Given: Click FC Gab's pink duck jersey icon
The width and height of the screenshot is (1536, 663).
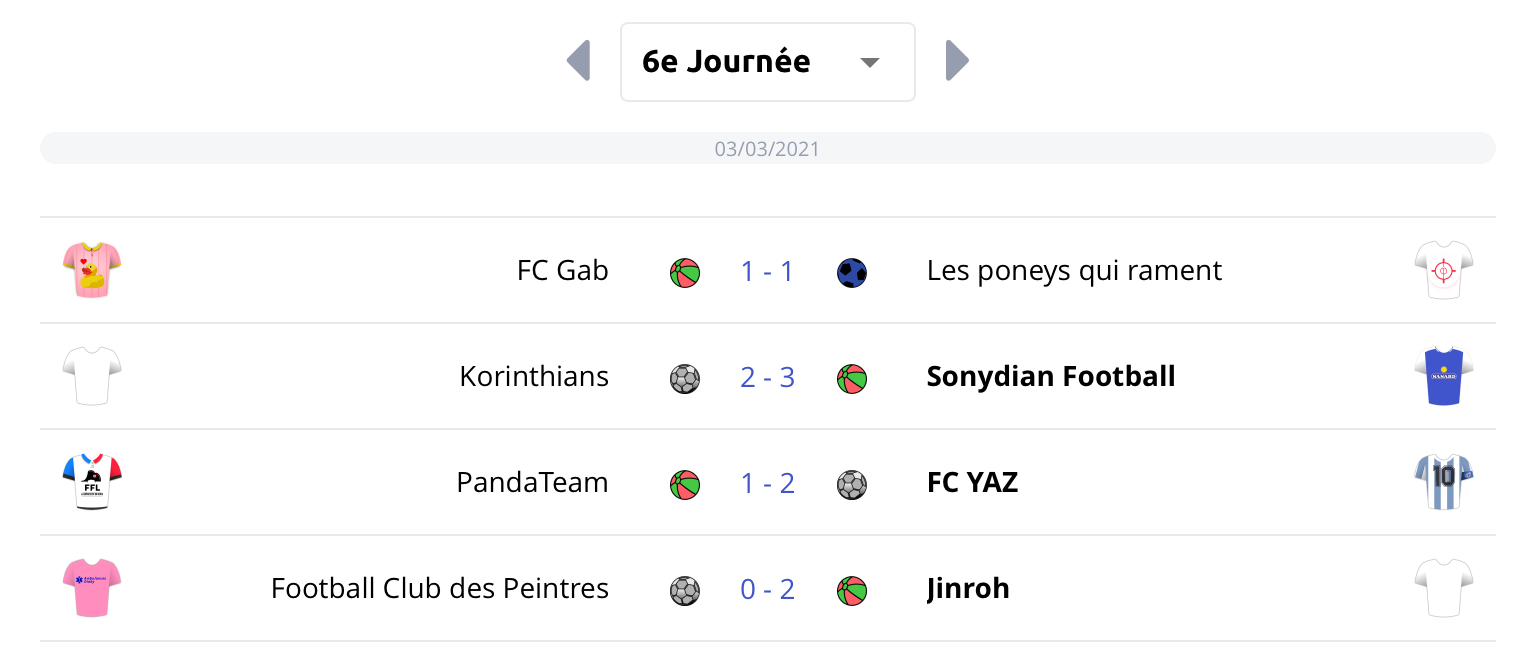Looking at the screenshot, I should point(92,271).
